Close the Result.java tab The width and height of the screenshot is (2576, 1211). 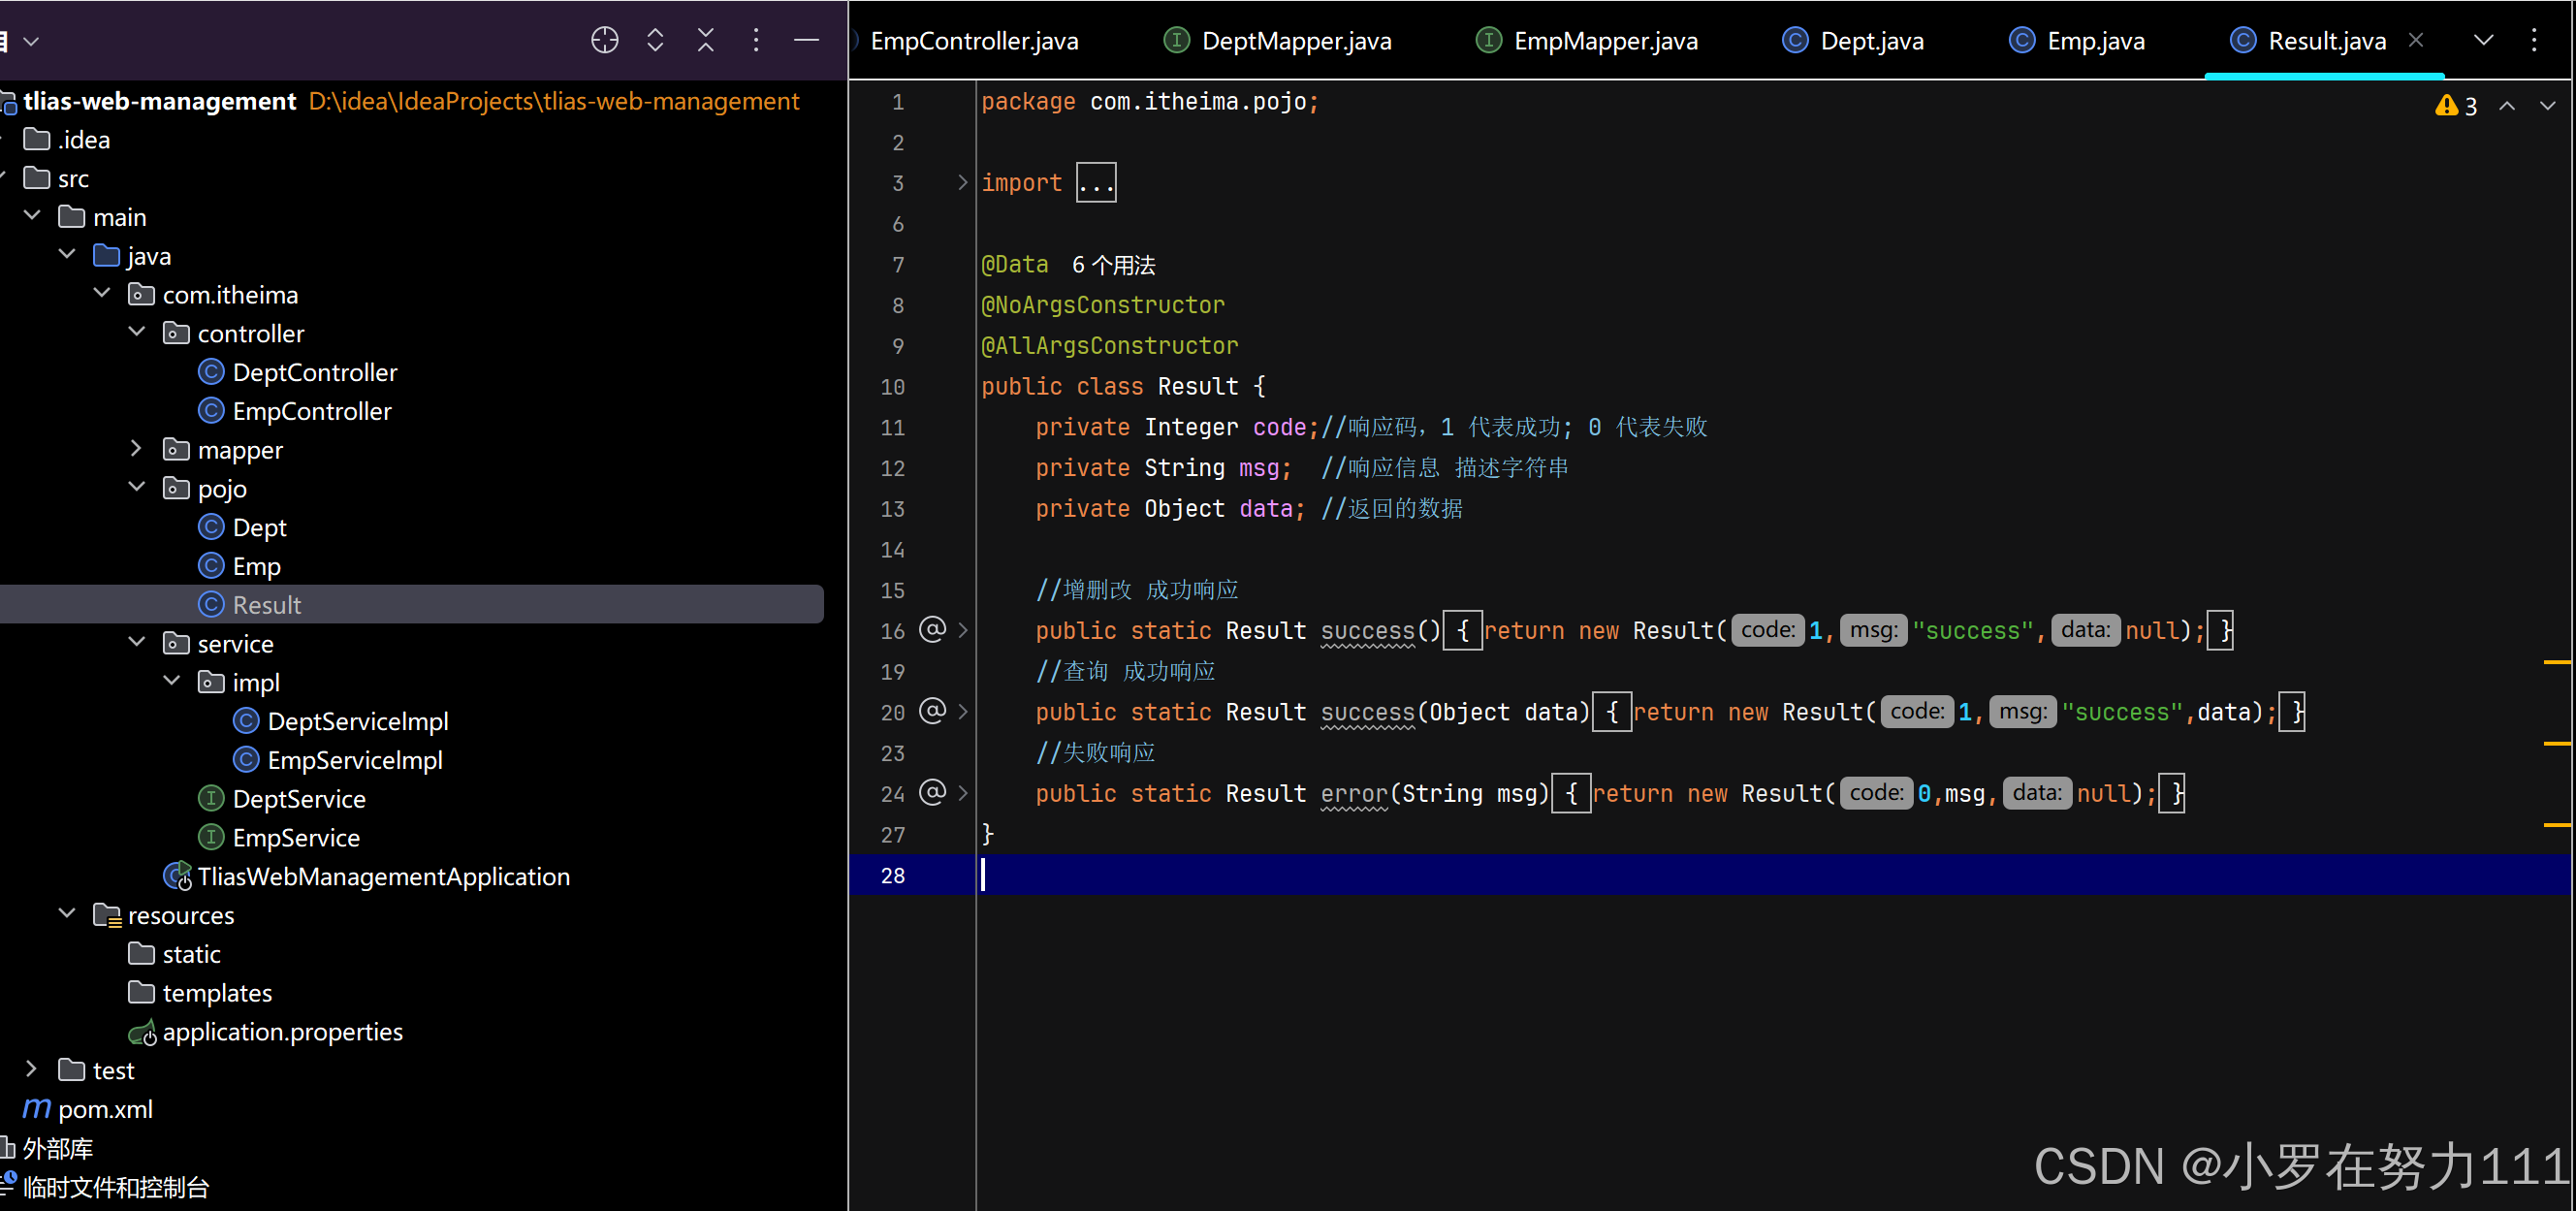coord(2415,40)
